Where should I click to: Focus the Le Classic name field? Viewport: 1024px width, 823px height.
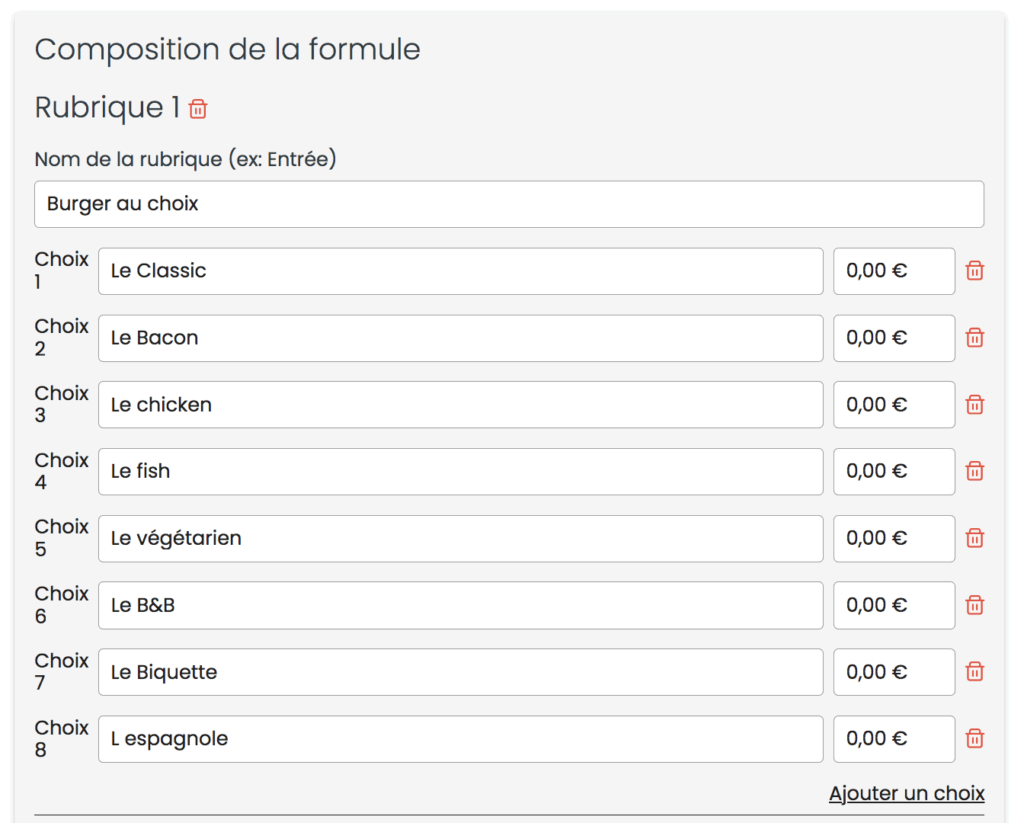coord(460,271)
